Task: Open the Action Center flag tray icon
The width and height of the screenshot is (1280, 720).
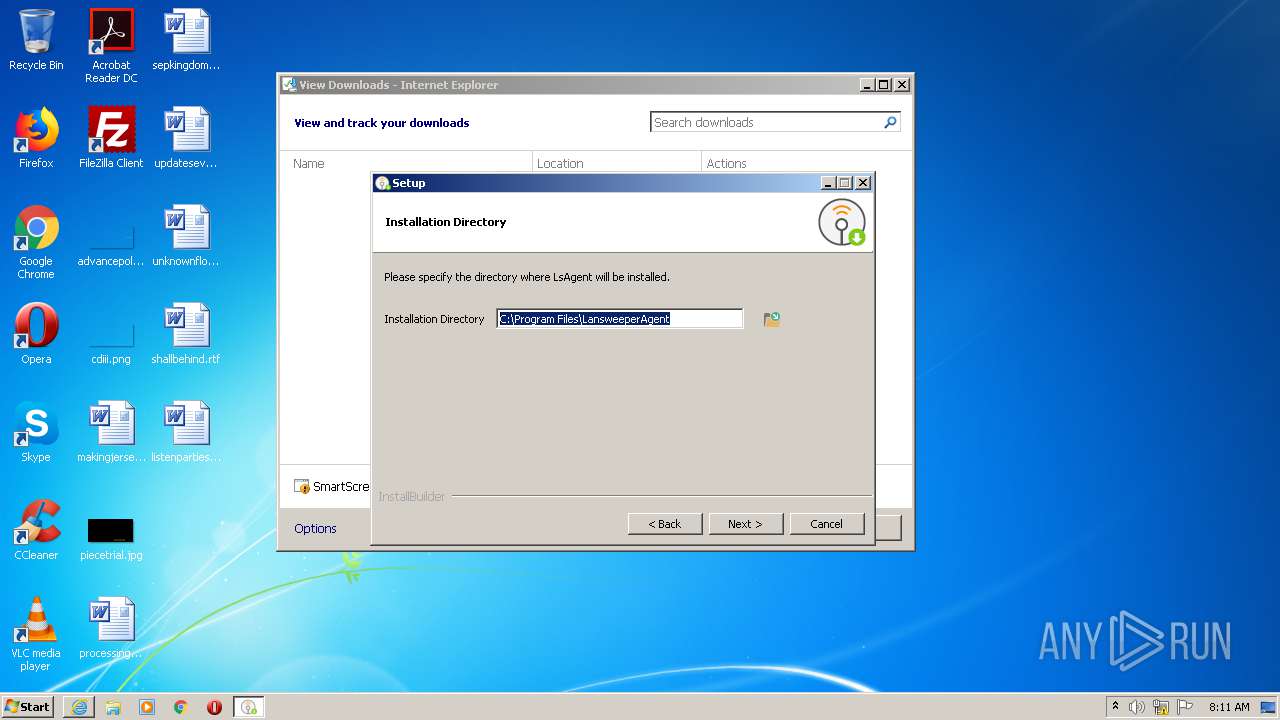Action: (1185, 707)
